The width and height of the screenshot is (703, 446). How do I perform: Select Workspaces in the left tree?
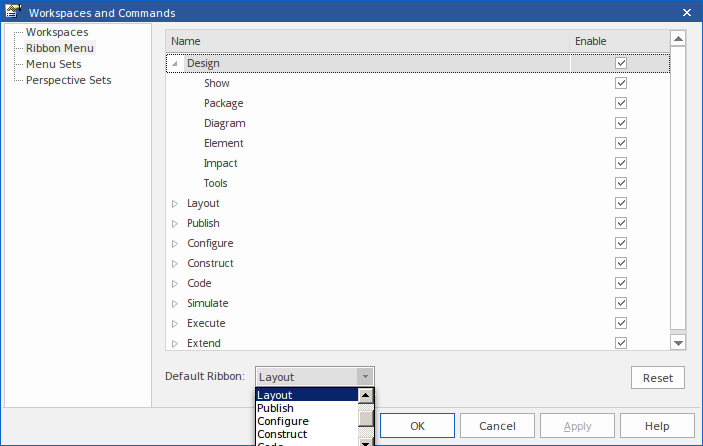(56, 32)
